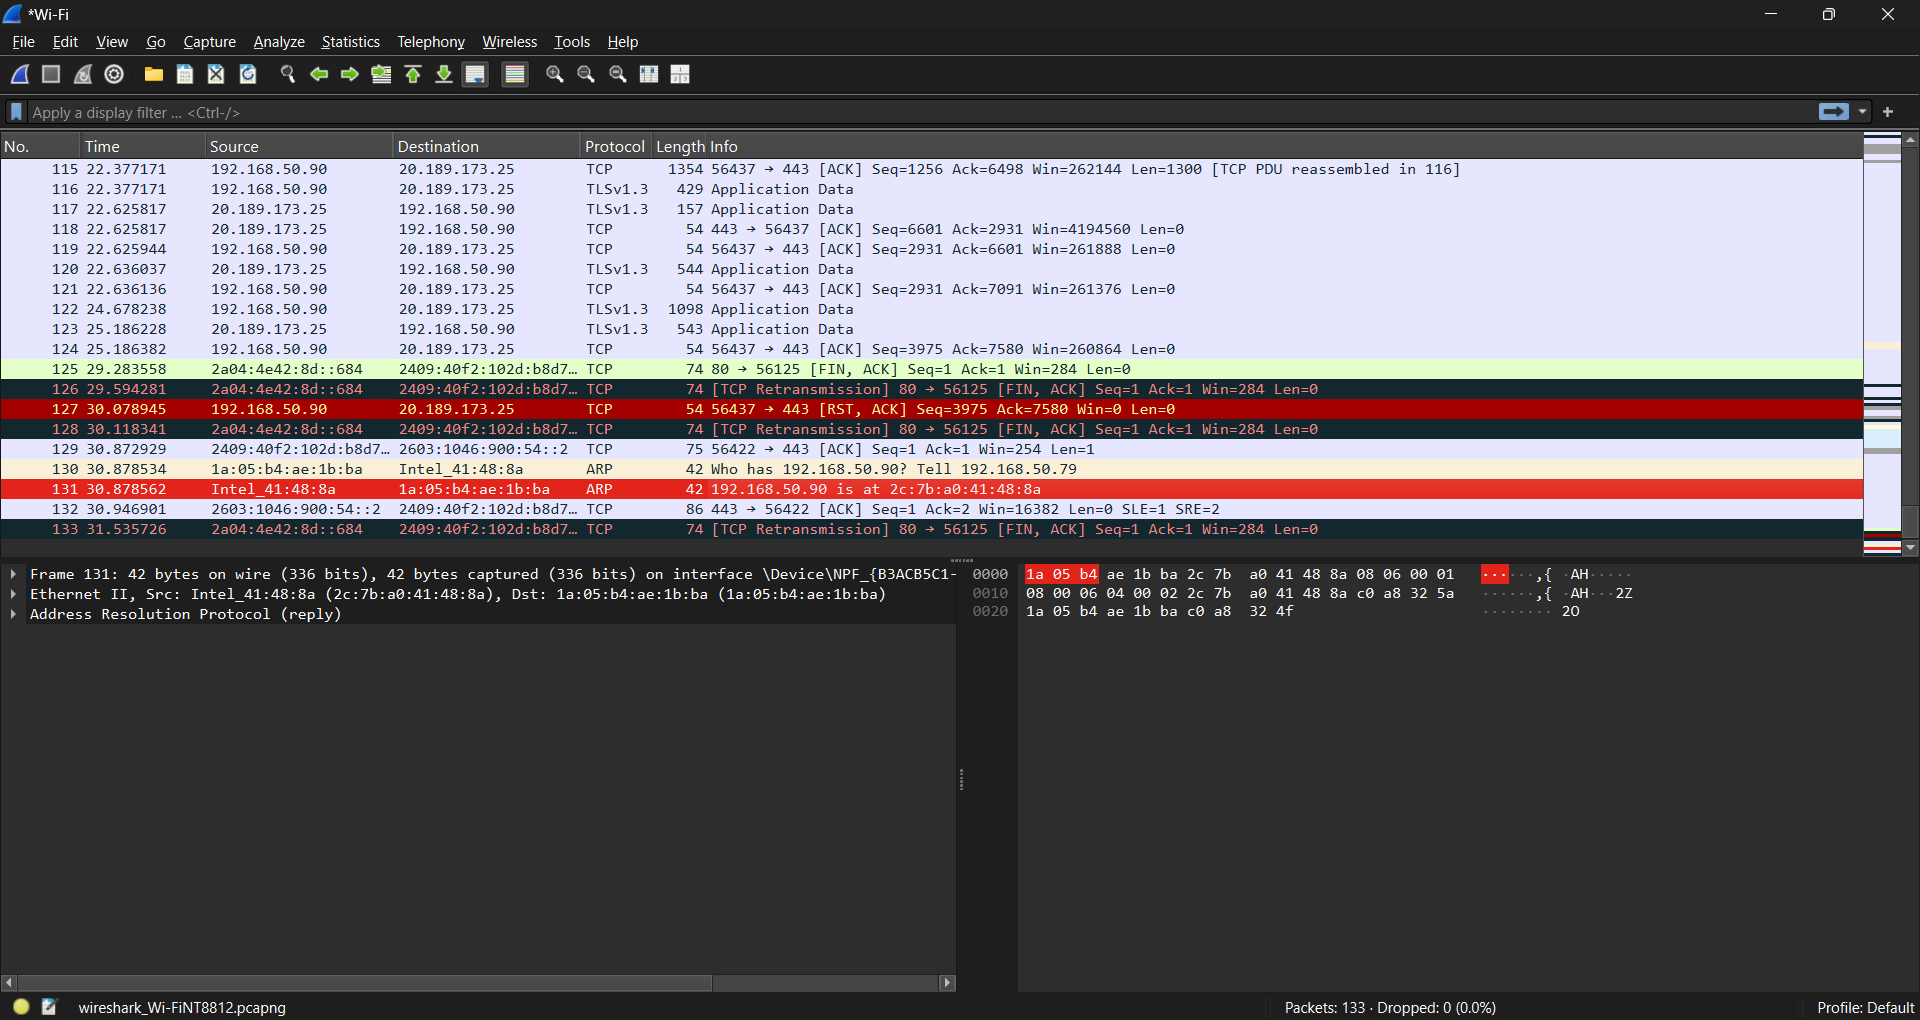Close this capture file icon
Image resolution: width=1920 pixels, height=1020 pixels.
click(216, 74)
